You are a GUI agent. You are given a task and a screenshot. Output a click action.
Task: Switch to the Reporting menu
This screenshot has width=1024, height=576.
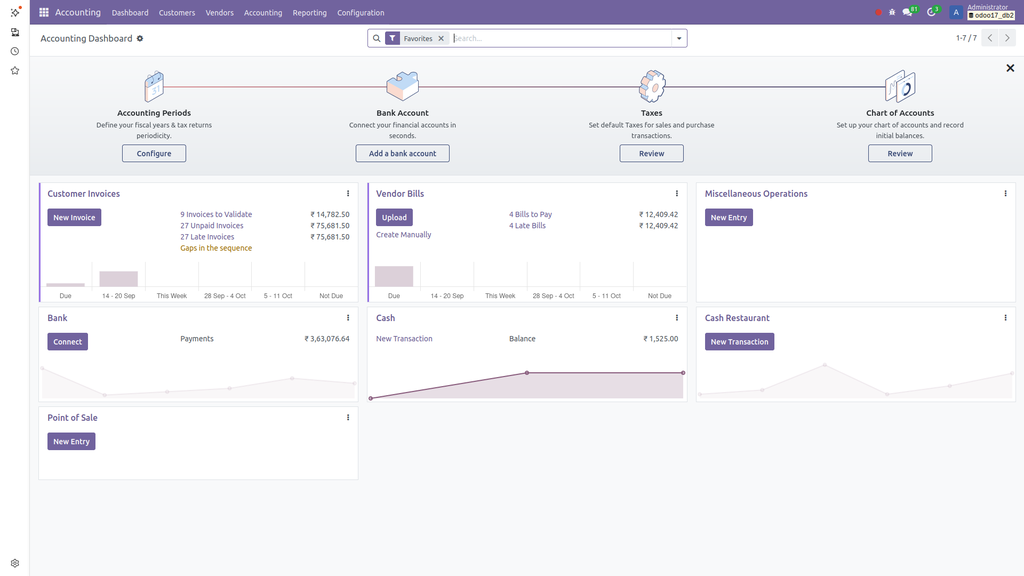point(307,12)
